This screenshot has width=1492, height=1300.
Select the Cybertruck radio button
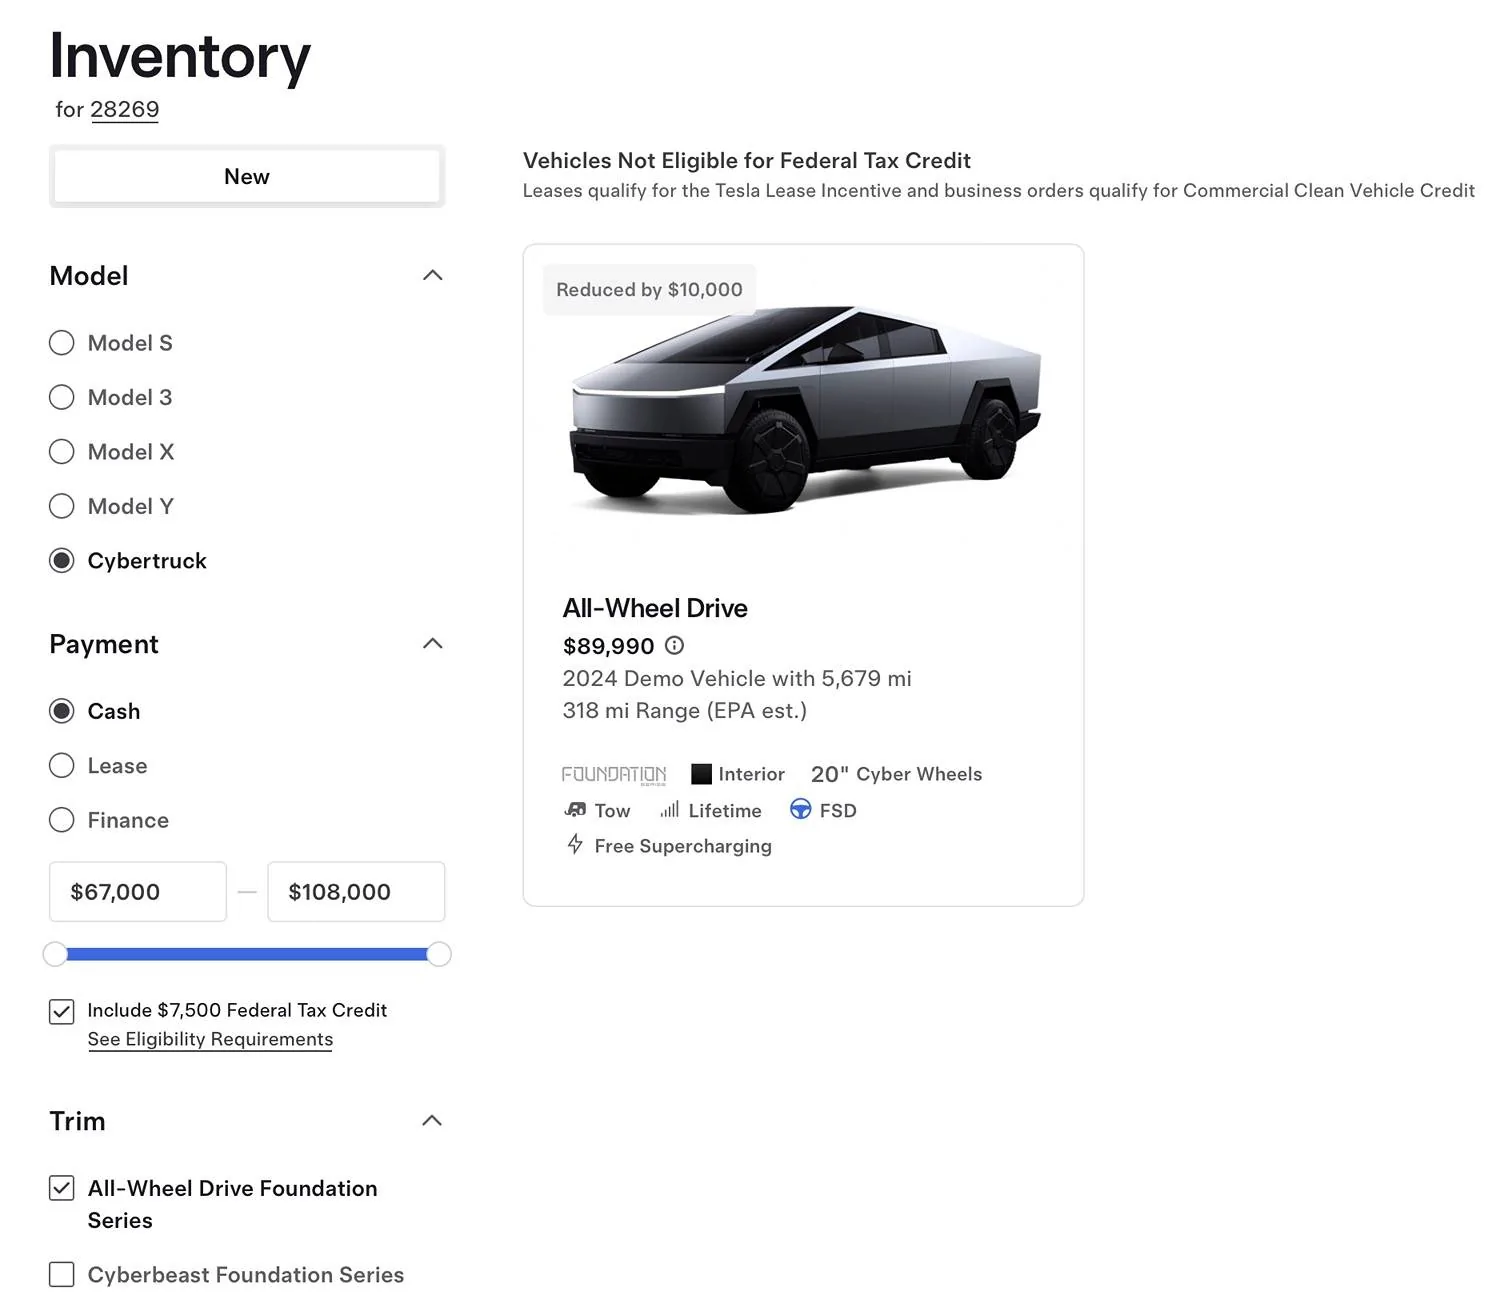[x=62, y=561]
